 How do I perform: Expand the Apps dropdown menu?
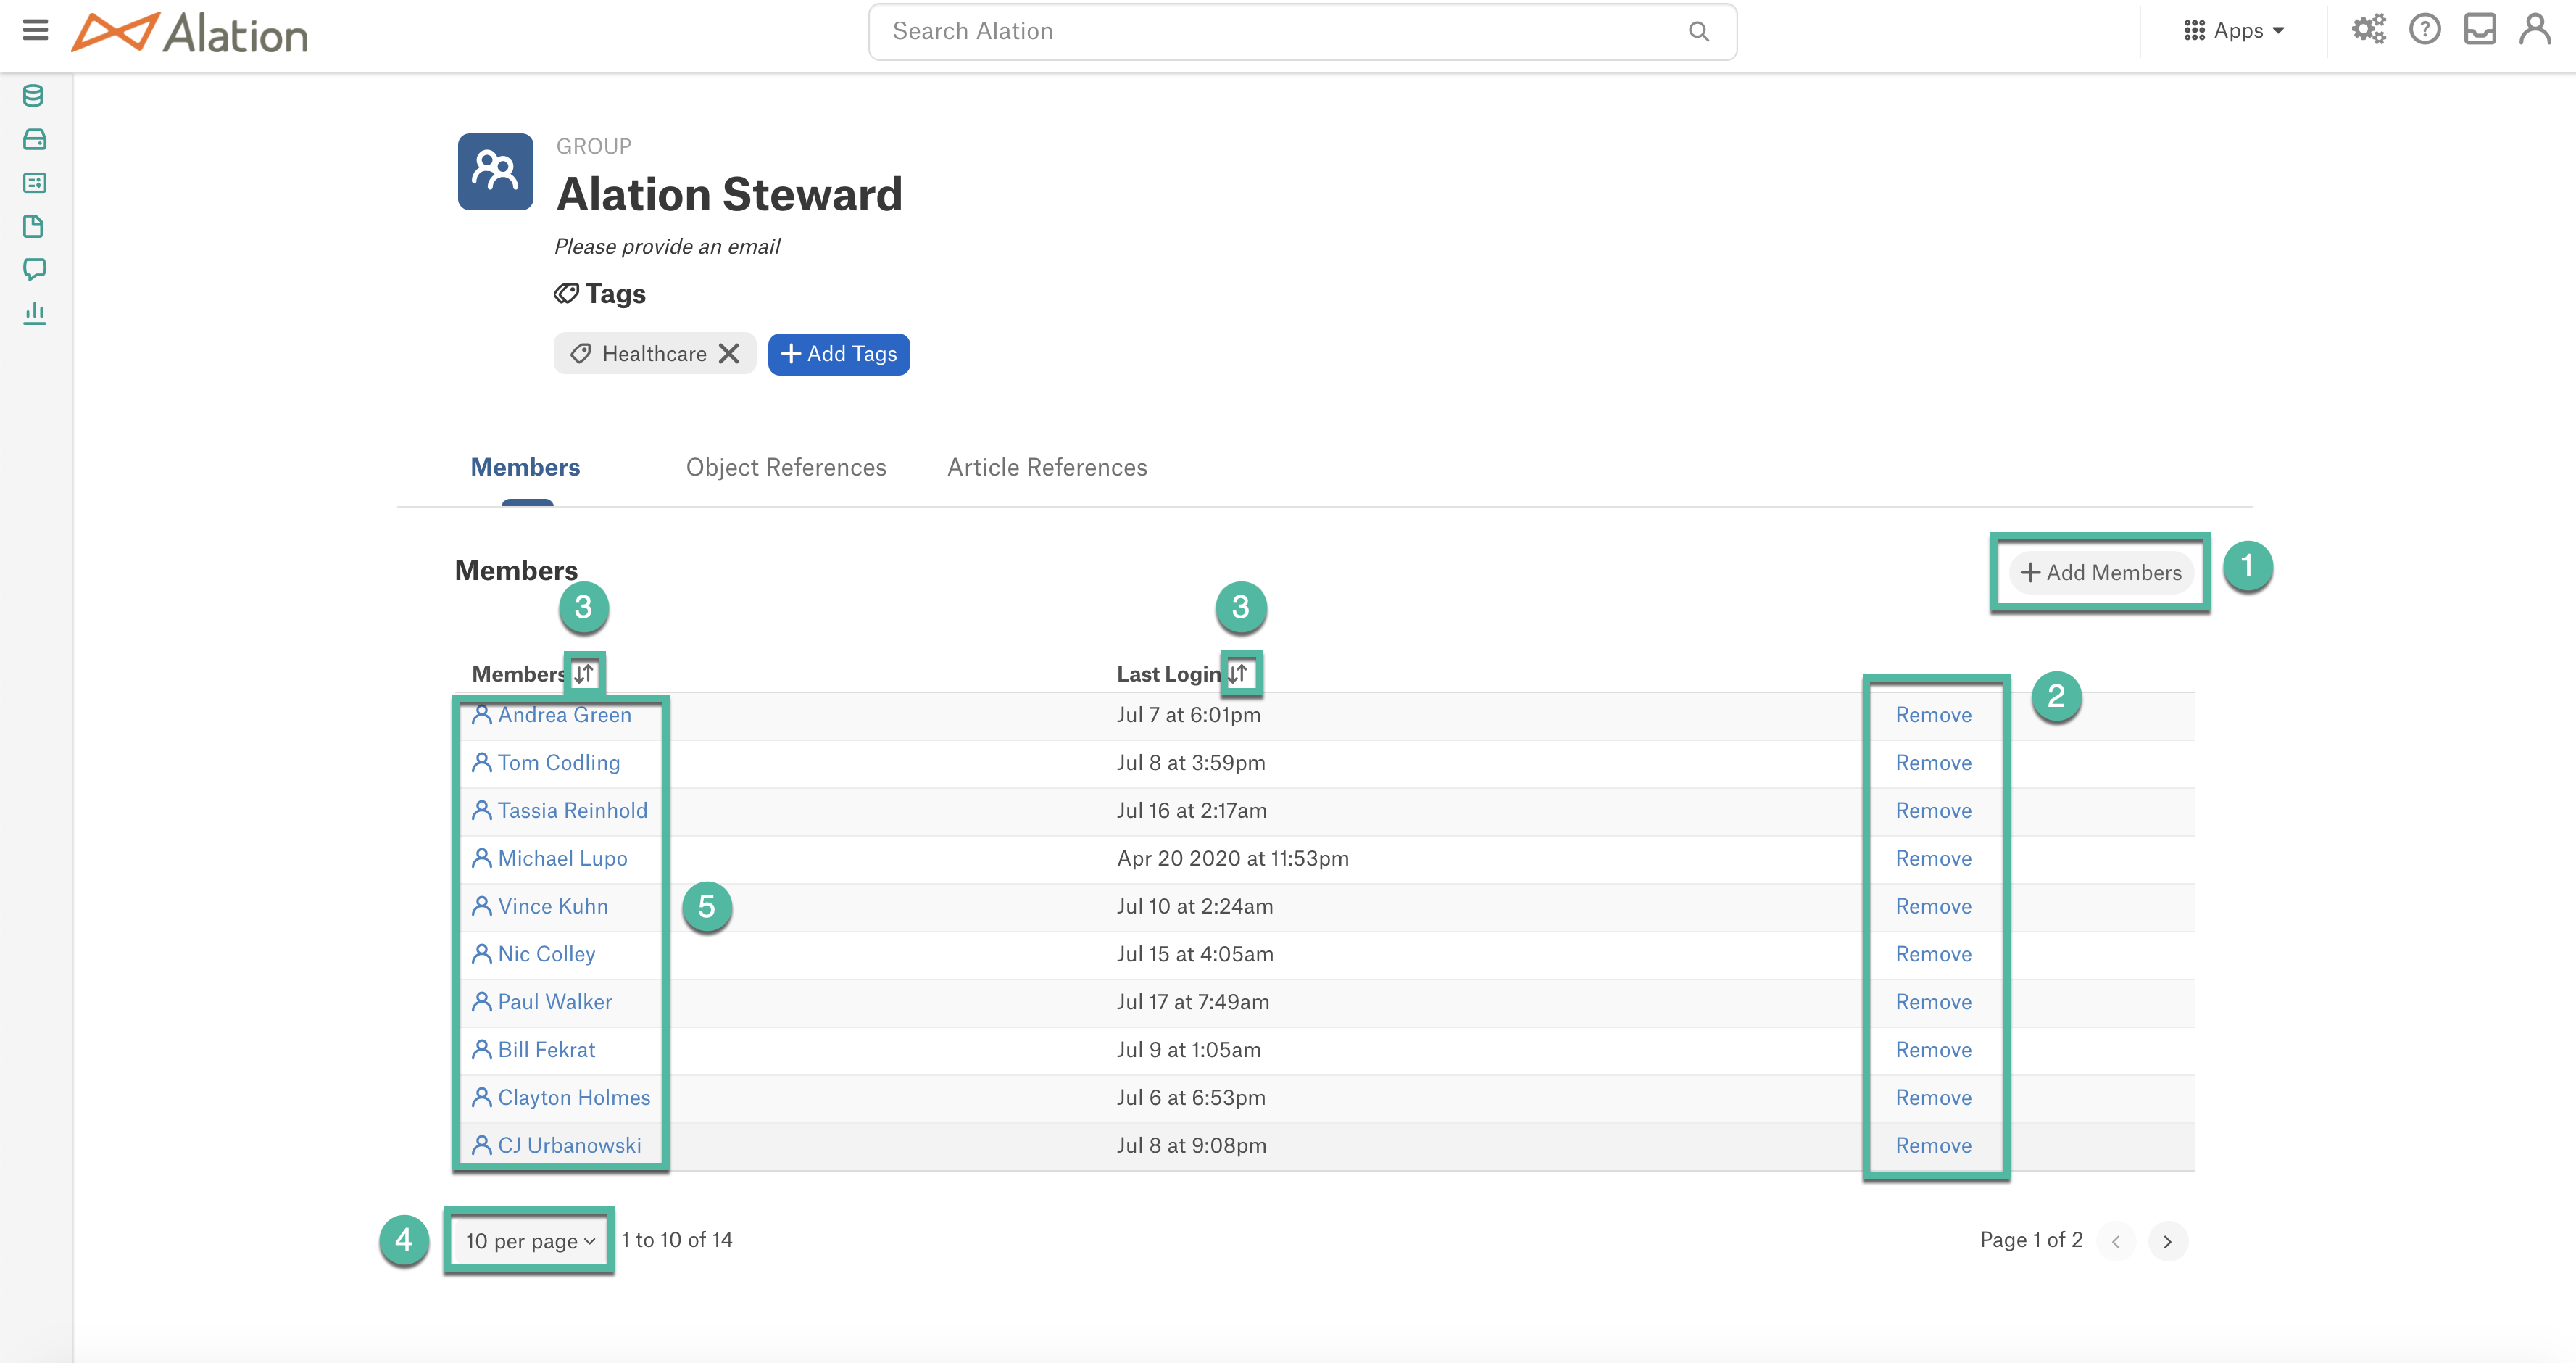click(2234, 31)
